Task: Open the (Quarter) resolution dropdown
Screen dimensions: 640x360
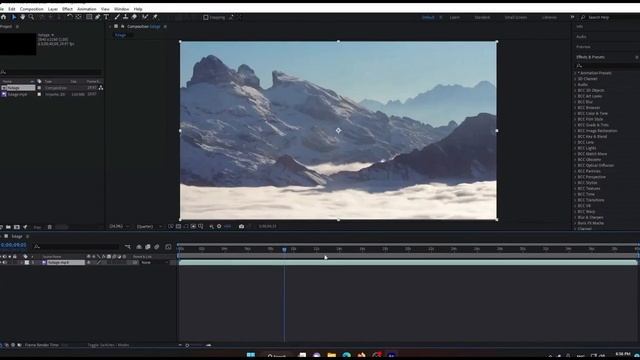Action: 149,227
